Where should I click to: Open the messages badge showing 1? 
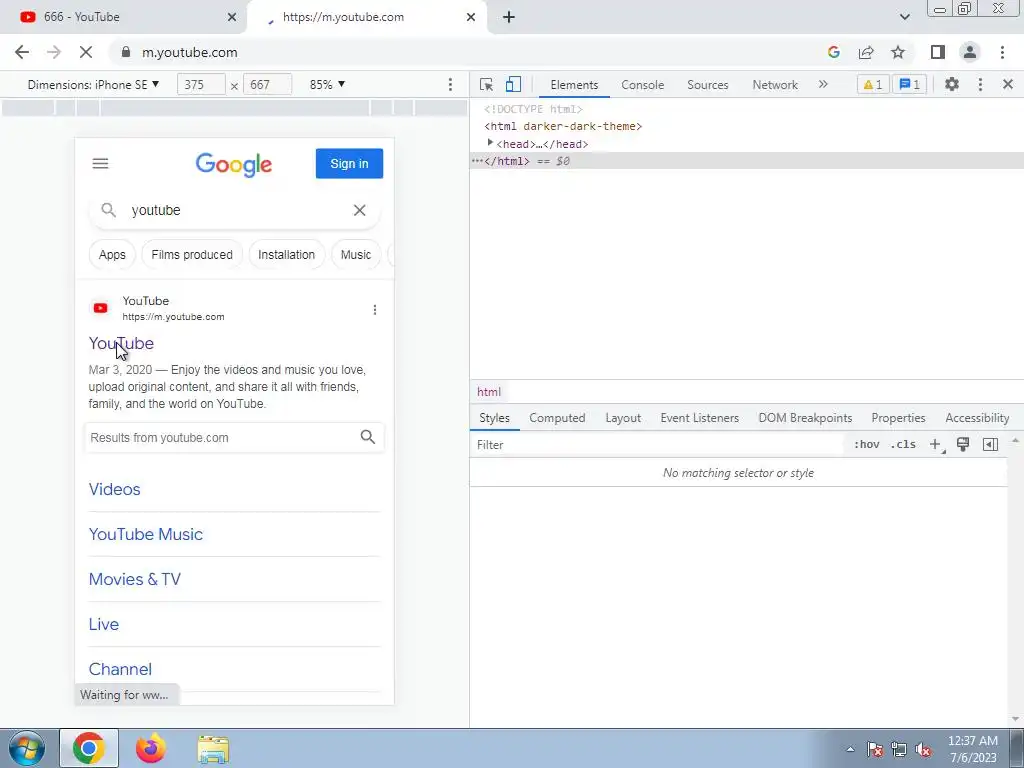[x=910, y=84]
